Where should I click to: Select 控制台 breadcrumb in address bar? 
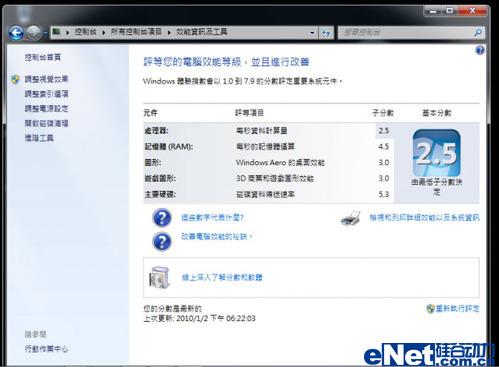point(85,32)
